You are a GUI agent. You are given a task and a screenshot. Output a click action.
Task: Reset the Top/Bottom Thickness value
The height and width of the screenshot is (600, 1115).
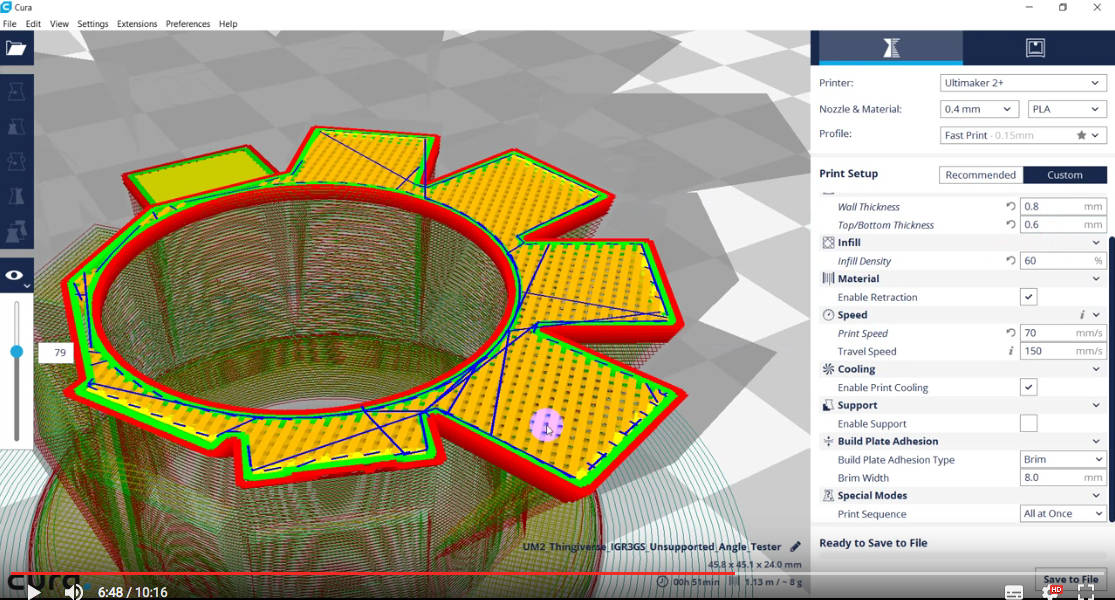point(1010,225)
